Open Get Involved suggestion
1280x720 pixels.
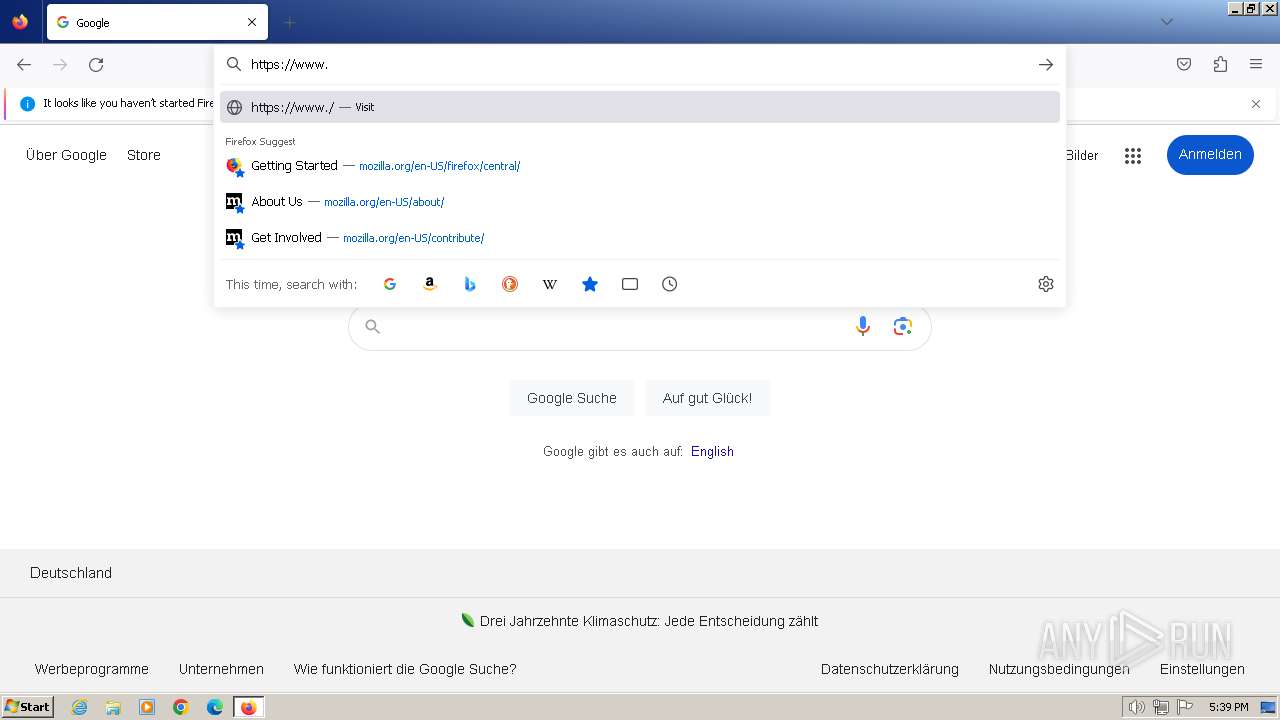coord(640,238)
